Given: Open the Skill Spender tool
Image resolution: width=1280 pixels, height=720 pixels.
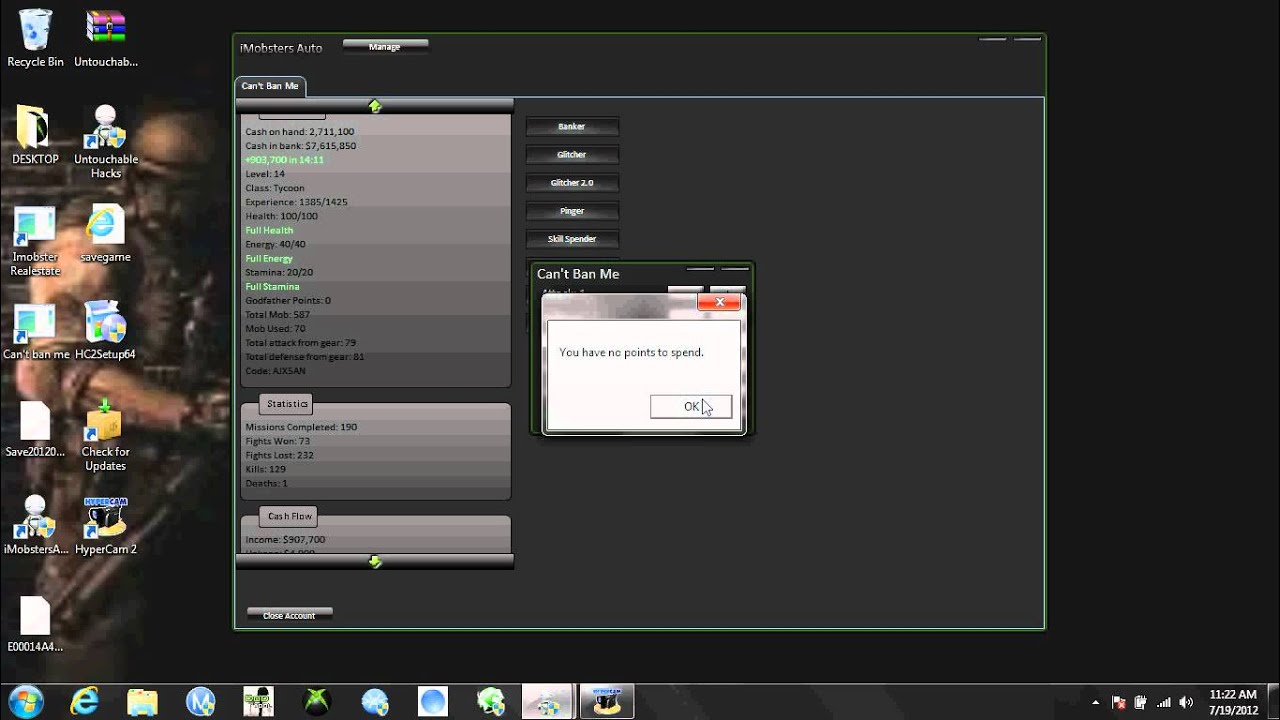Looking at the screenshot, I should pyautogui.click(x=572, y=239).
